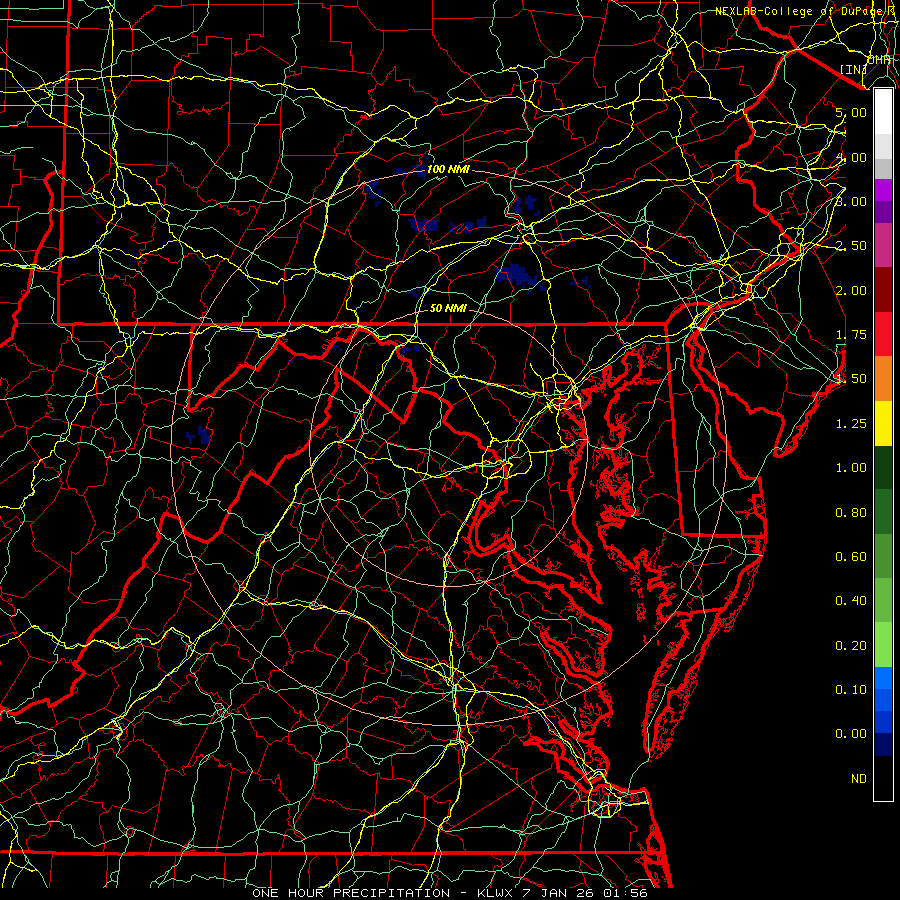Click the 0.00 legend value
900x900 pixels.
851,734
